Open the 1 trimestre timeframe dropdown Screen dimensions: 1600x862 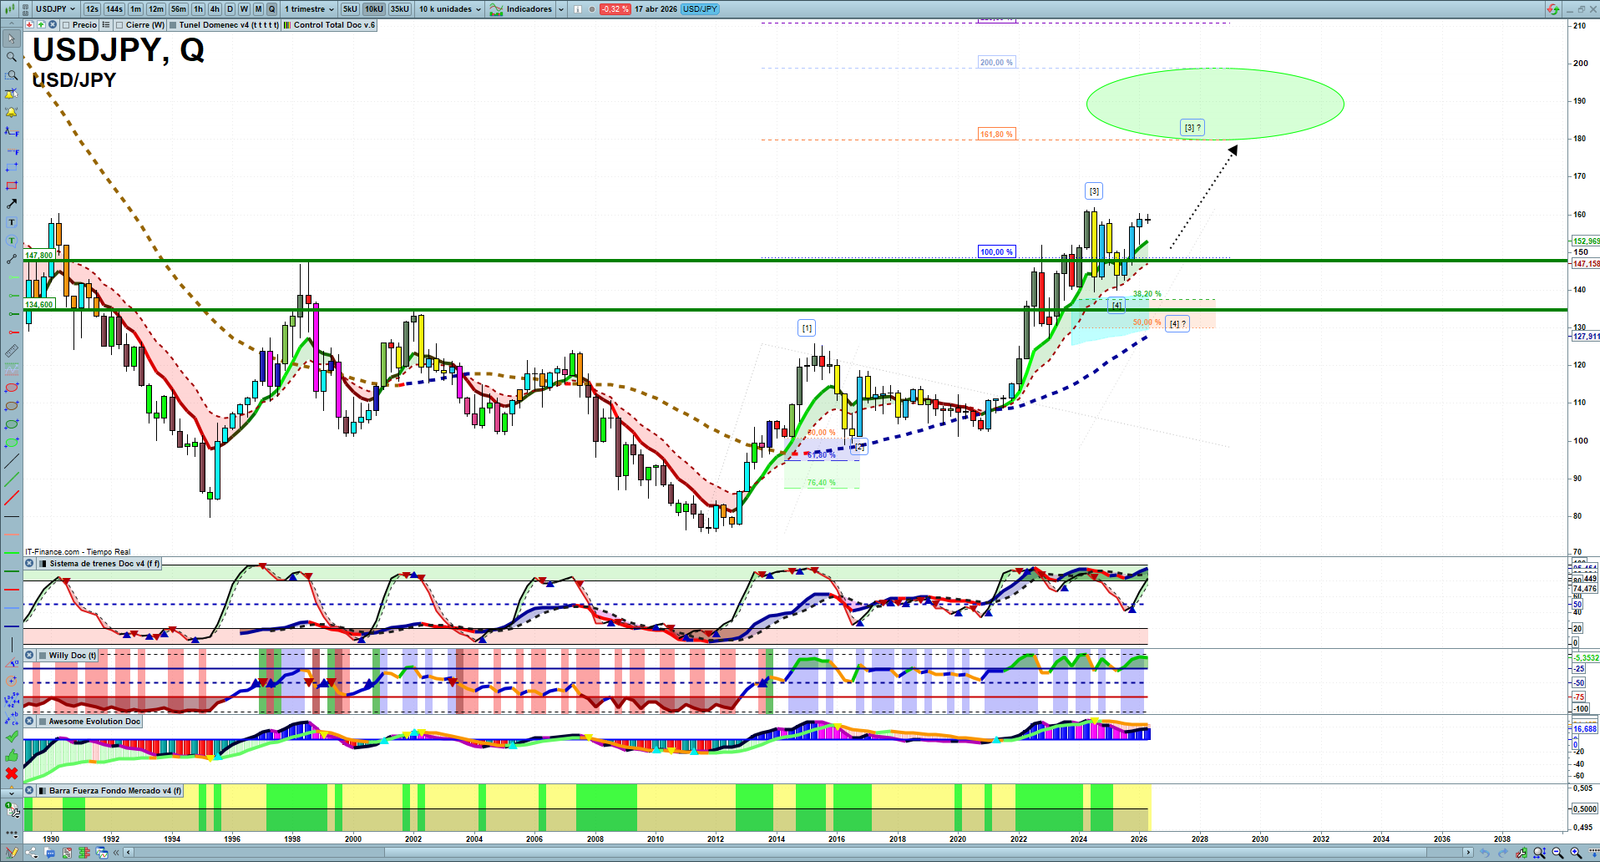tap(309, 9)
